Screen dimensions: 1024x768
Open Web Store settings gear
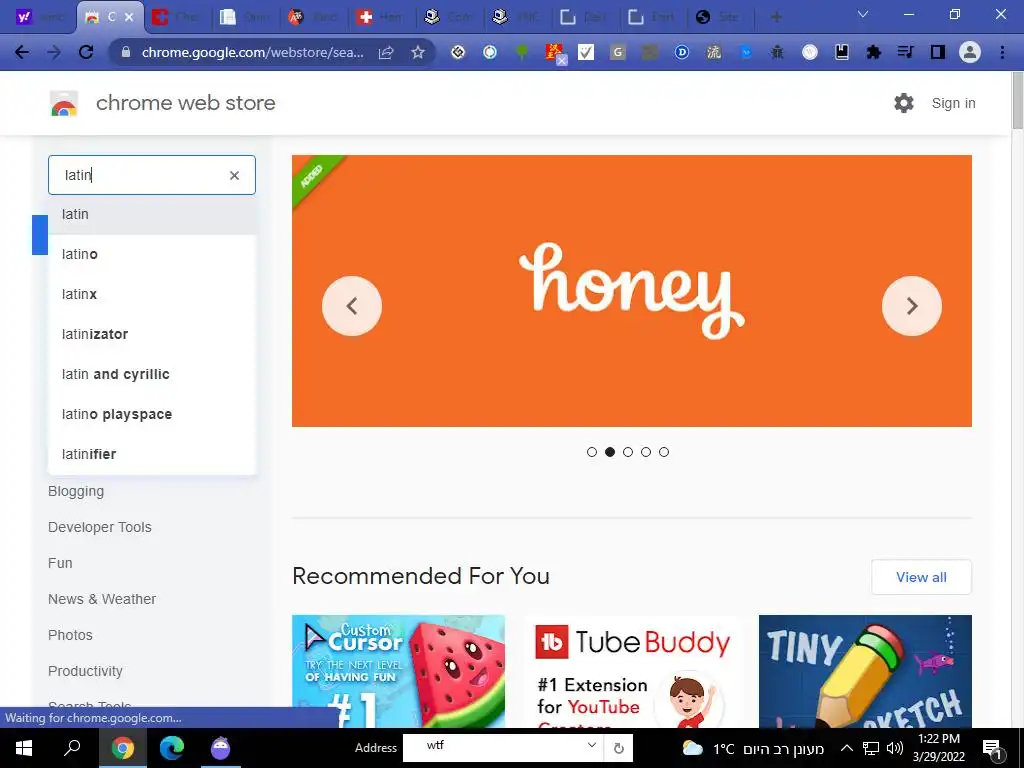pyautogui.click(x=904, y=103)
